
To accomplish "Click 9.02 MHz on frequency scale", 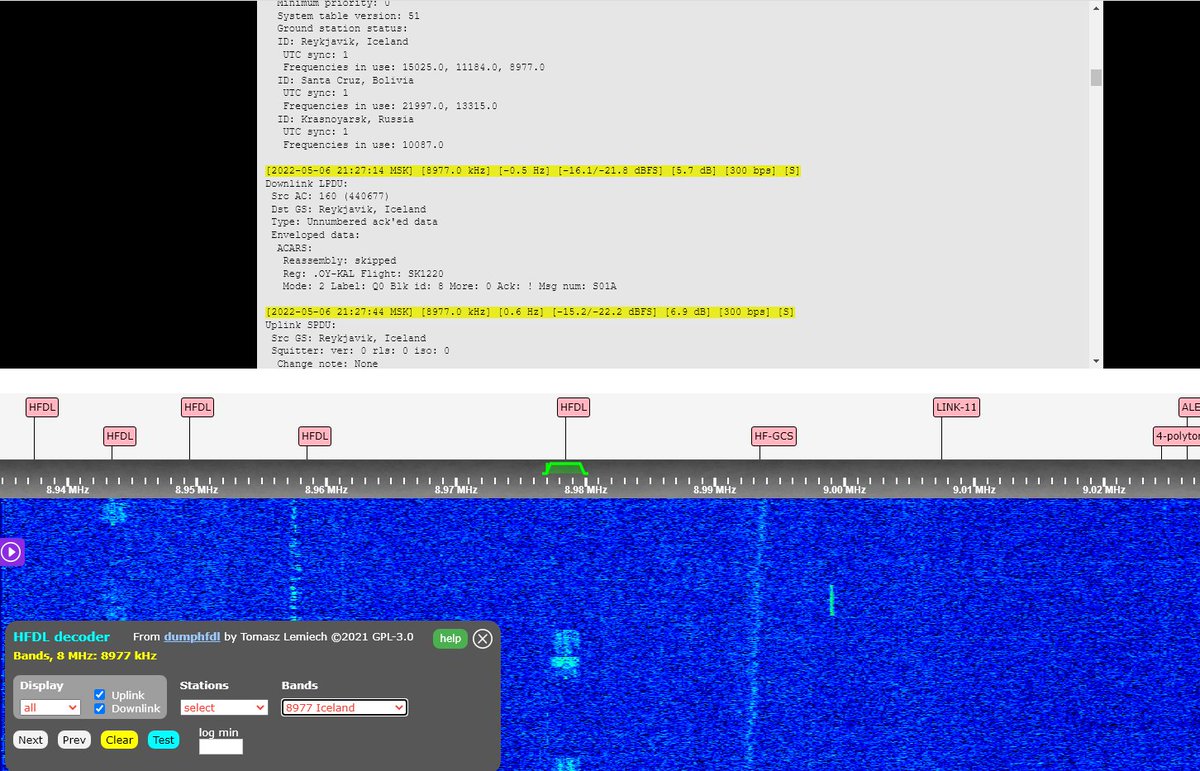I will pos(1102,490).
